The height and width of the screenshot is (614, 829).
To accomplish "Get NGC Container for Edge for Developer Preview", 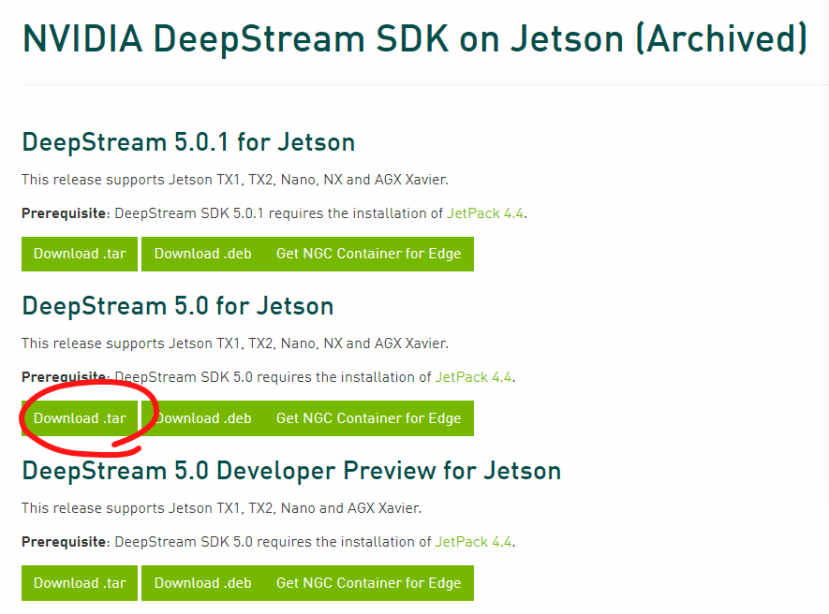I will click(369, 583).
